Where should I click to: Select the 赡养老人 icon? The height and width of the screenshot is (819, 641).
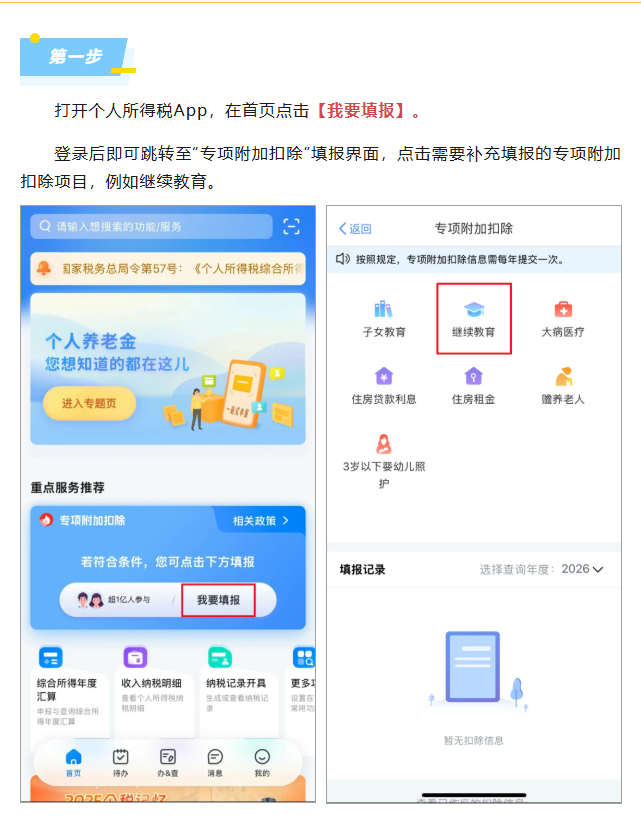(563, 376)
